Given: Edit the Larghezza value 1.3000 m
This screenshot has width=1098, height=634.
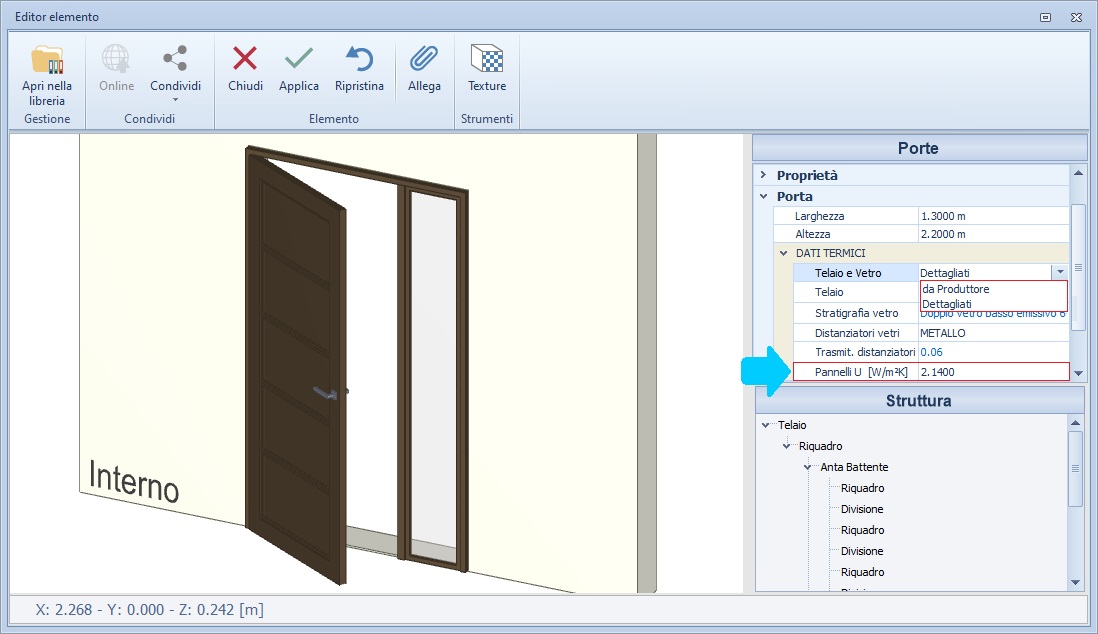Looking at the screenshot, I should (993, 216).
